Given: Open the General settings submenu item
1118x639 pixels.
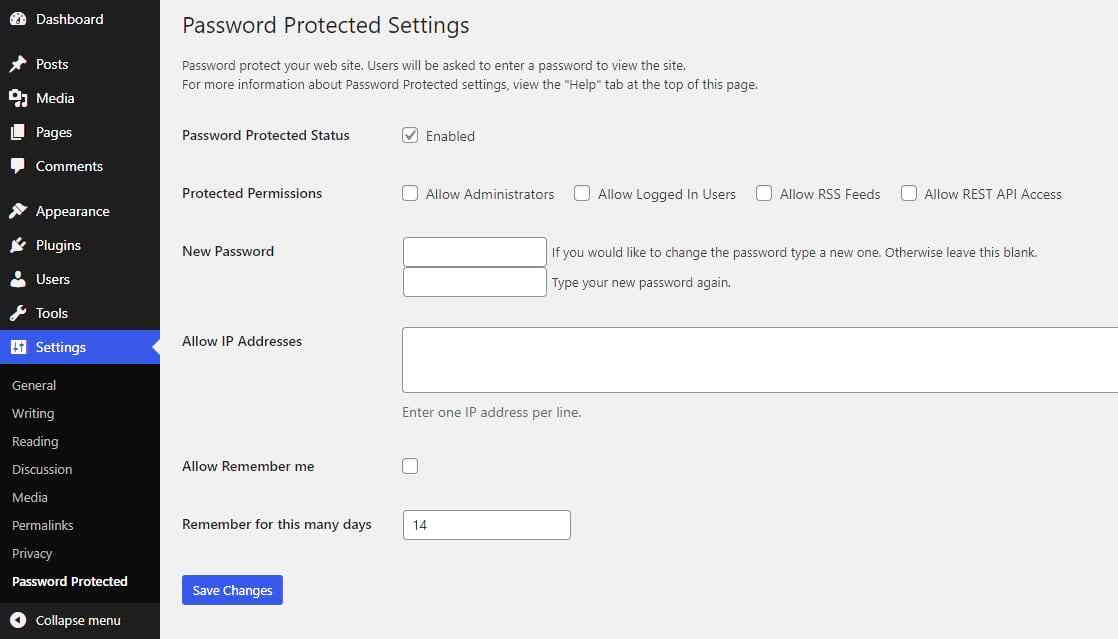Looking at the screenshot, I should pos(34,385).
